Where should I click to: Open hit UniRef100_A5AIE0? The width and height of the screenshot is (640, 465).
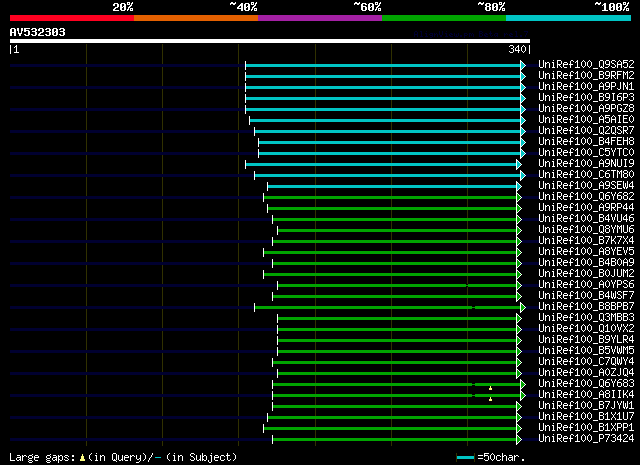(x=586, y=120)
